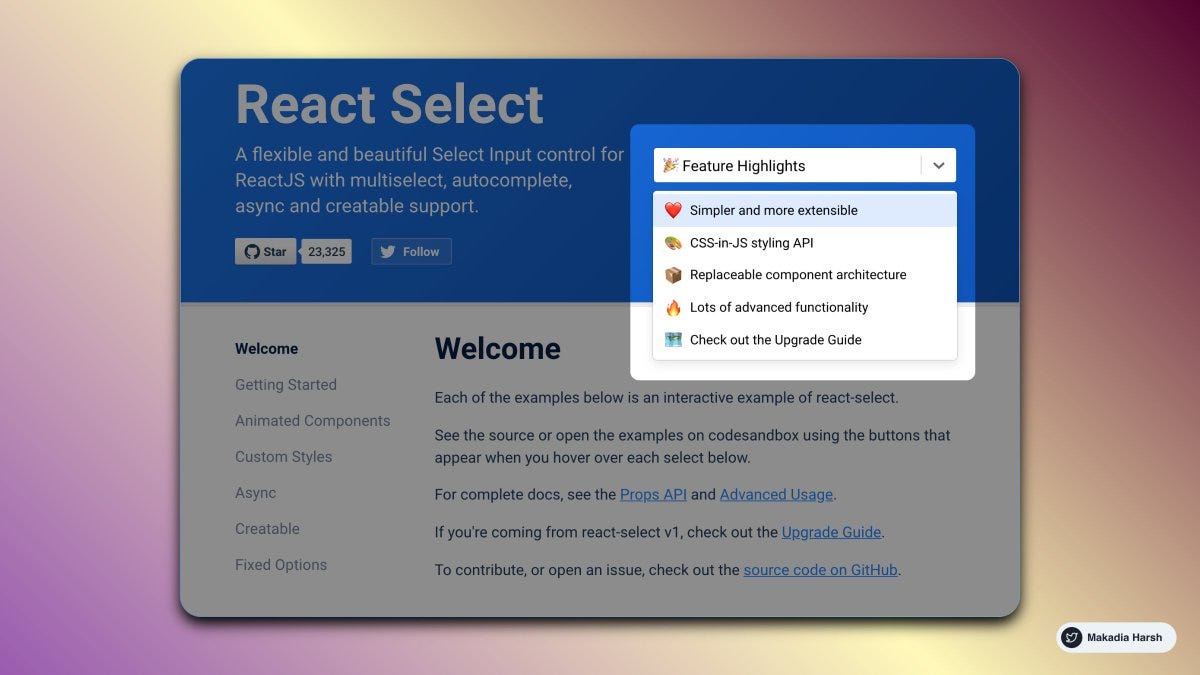Click the red heart icon next to Simpler option
The width and height of the screenshot is (1200, 675).
click(x=674, y=210)
